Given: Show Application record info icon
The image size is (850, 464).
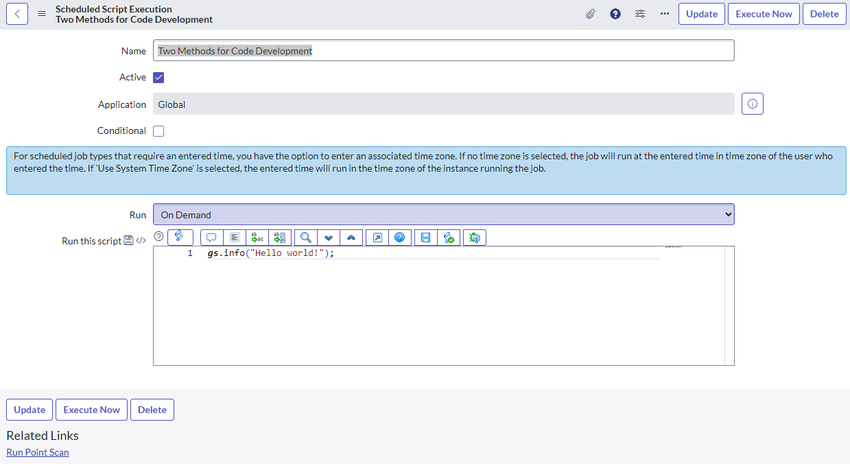Looking at the screenshot, I should tap(752, 104).
